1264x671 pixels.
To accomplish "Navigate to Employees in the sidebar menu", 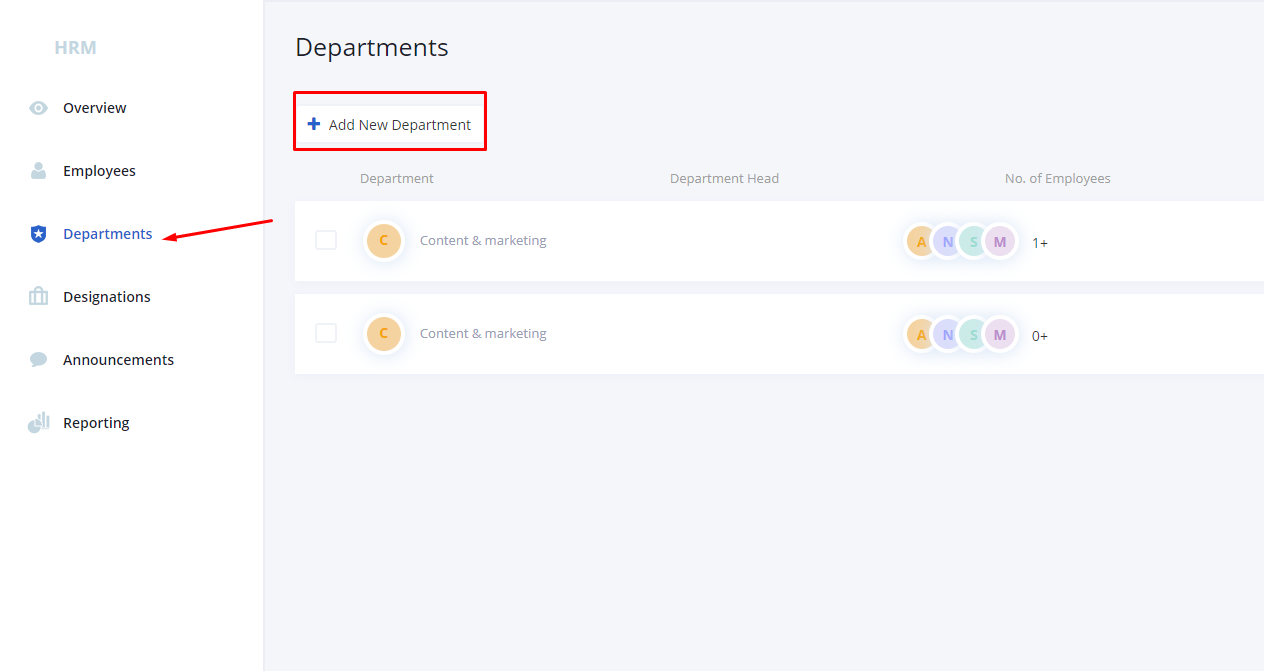I will (x=99, y=170).
